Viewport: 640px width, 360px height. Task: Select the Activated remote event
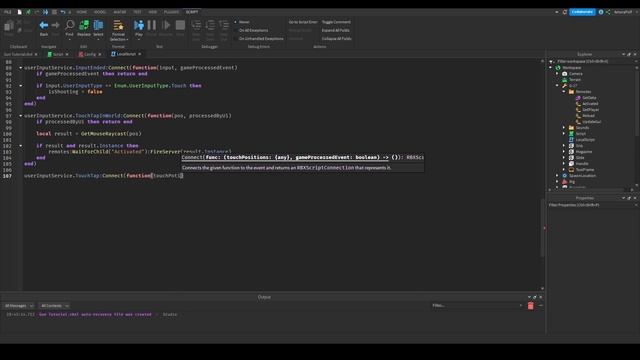click(590, 104)
